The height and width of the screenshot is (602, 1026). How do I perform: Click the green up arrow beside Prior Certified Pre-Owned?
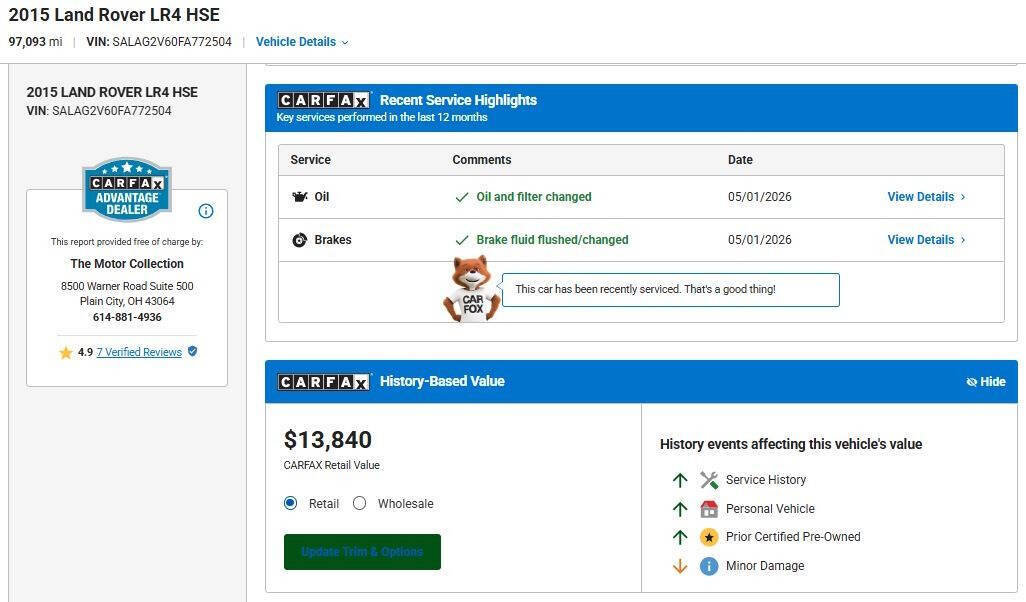680,537
